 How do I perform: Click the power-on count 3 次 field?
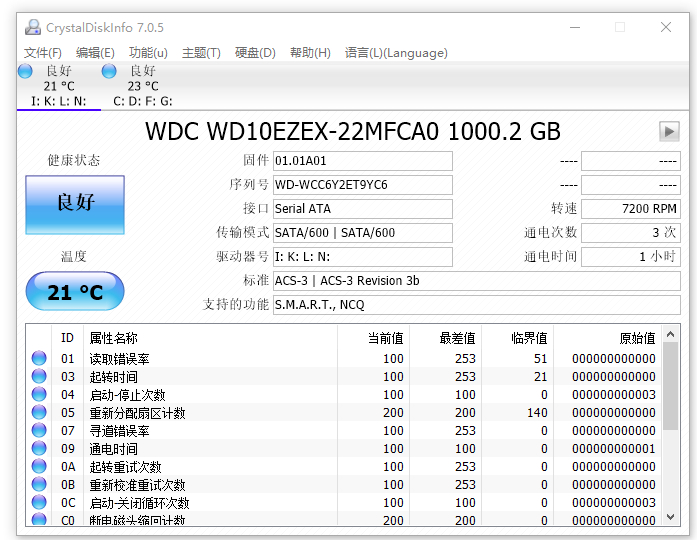631,233
